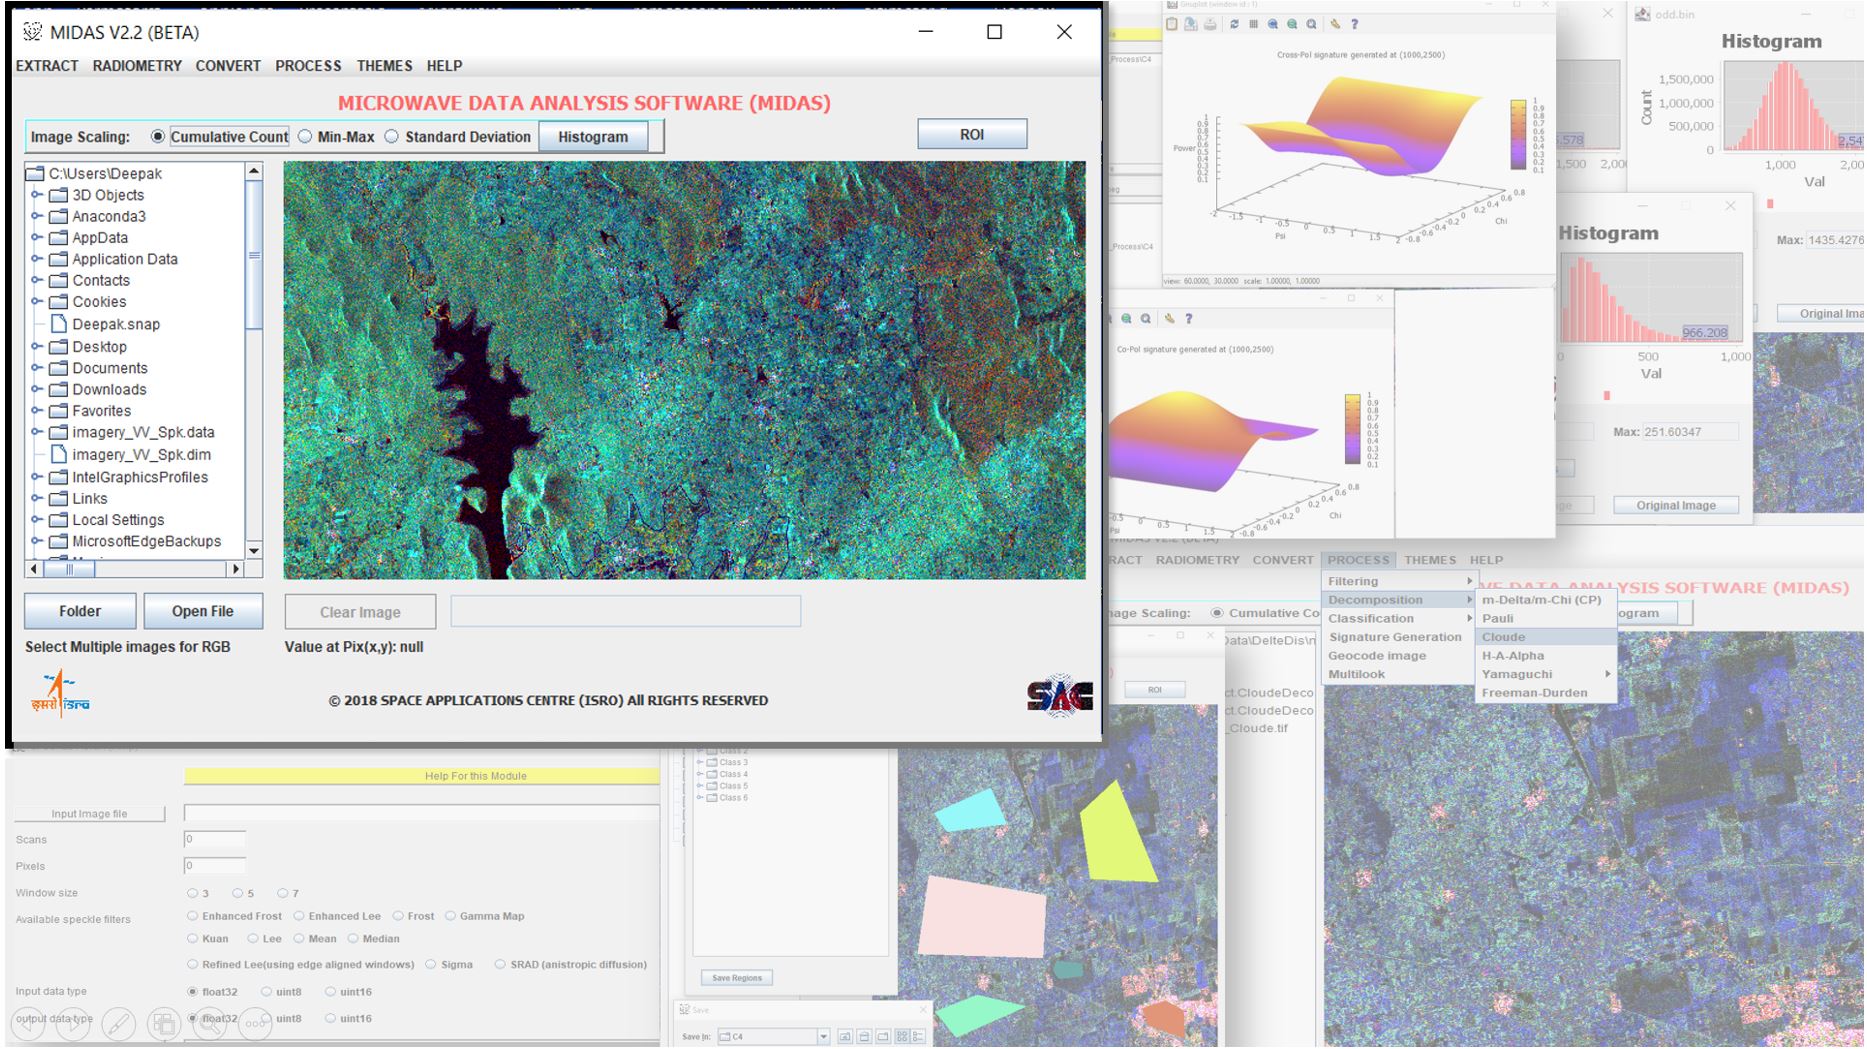The height and width of the screenshot is (1049, 1867).
Task: Click the autoscale icon in Co-Pol Gnuplot window
Action: pyautogui.click(x=1146, y=318)
